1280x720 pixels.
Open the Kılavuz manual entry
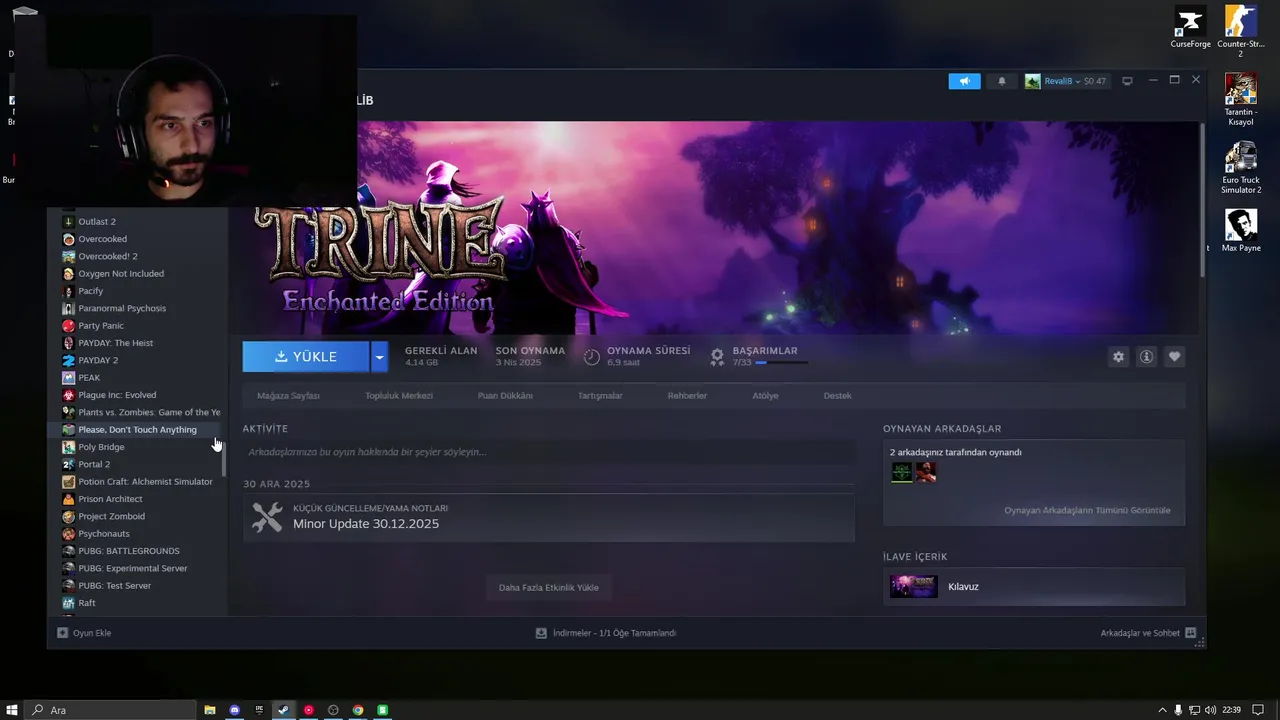click(x=1034, y=587)
